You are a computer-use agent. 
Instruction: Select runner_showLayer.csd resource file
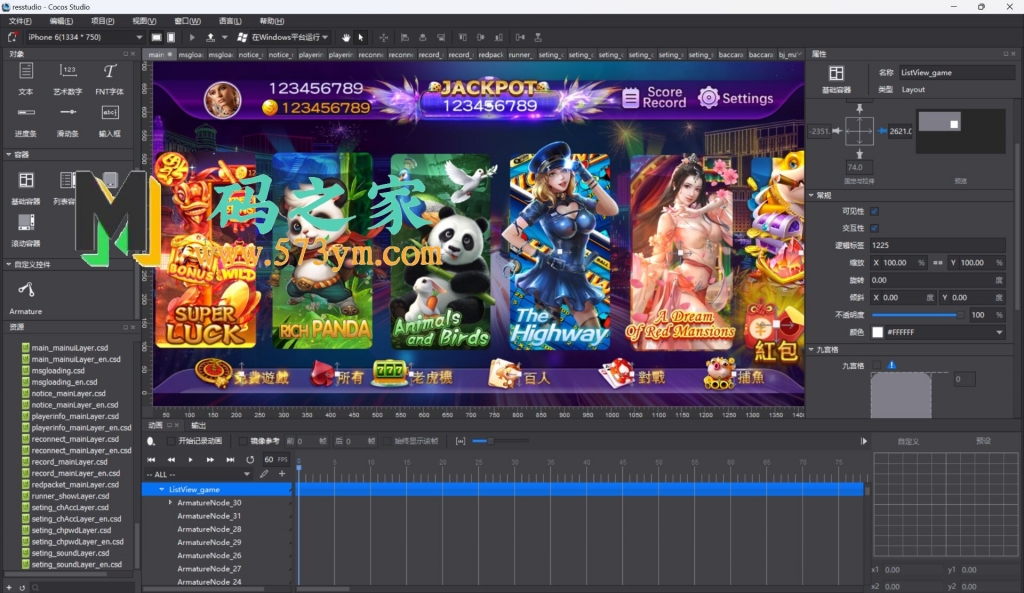tap(71, 496)
